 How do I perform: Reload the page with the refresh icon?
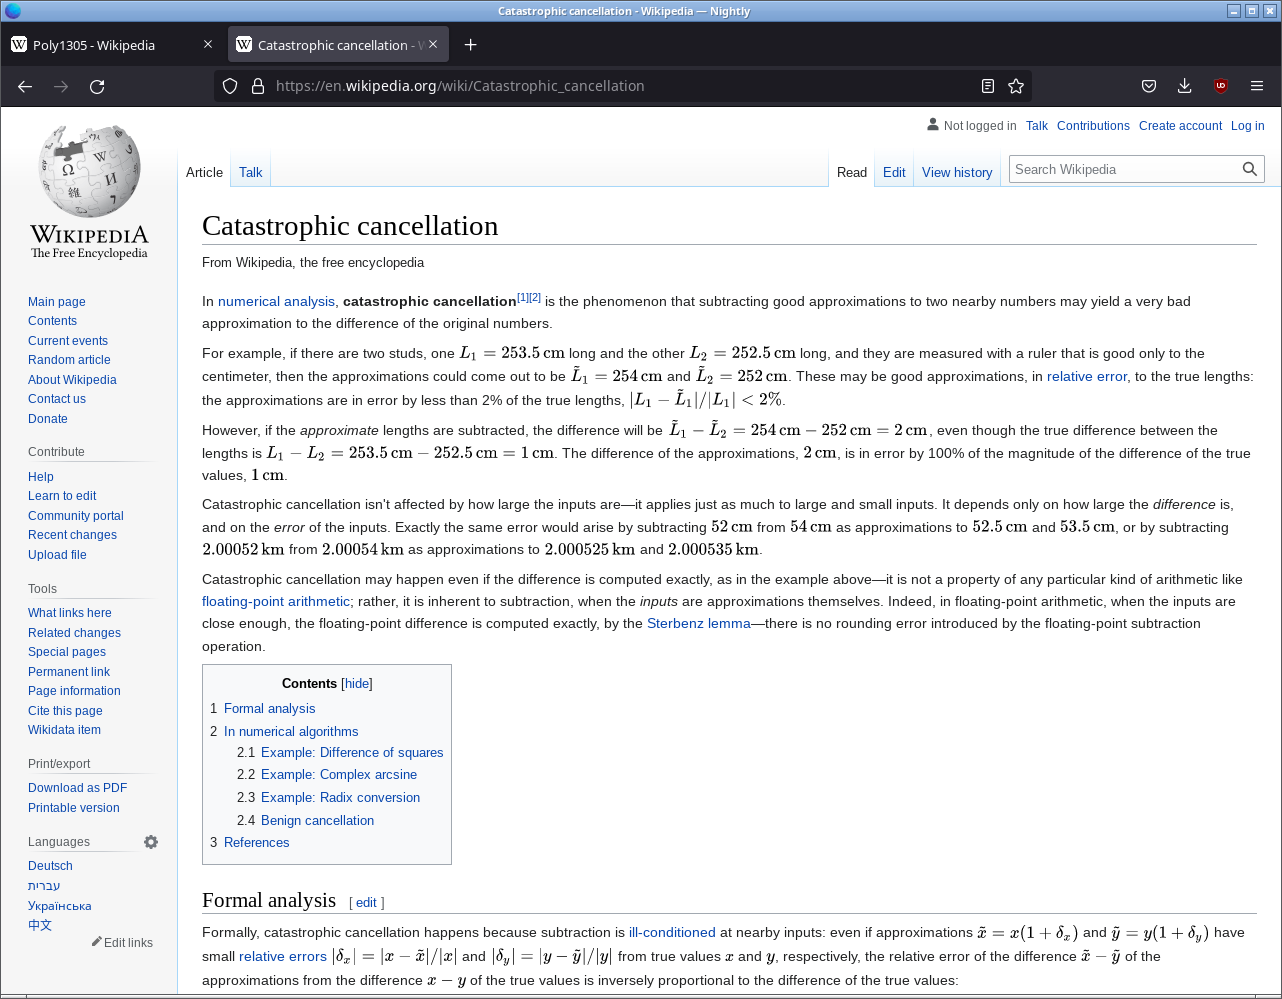pos(97,86)
